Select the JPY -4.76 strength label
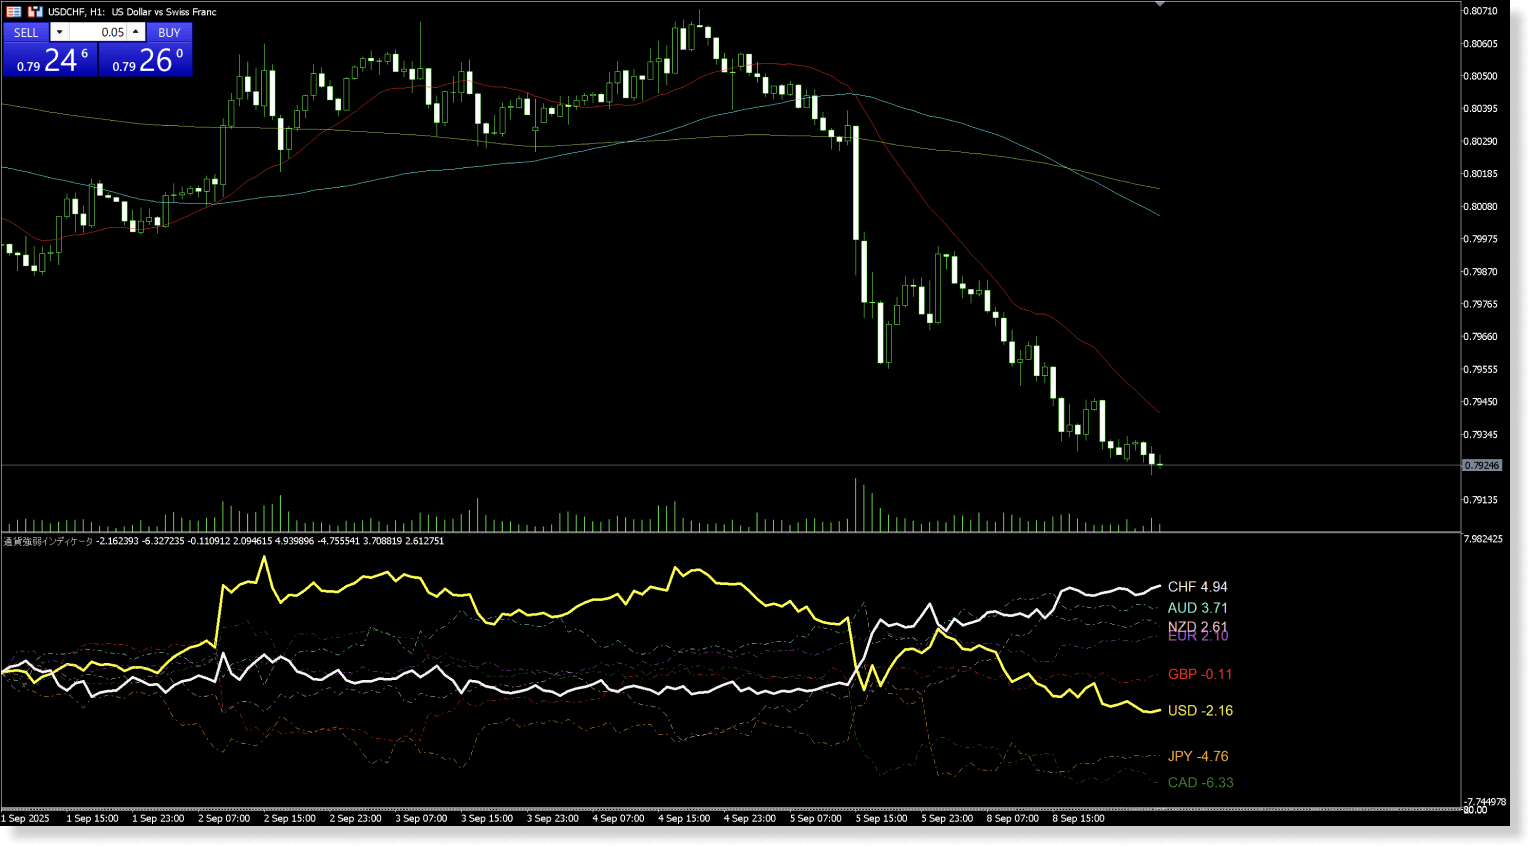Viewport: 1536px width, 846px height. [x=1198, y=756]
